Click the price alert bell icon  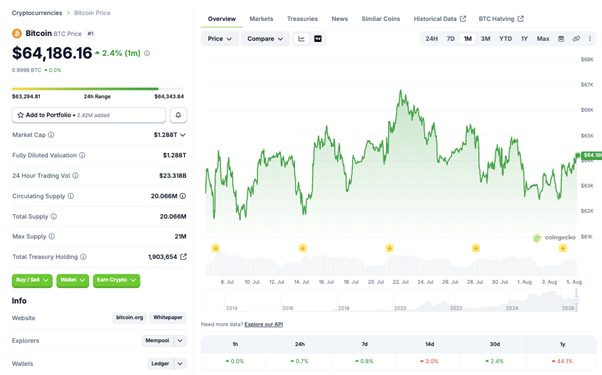178,115
